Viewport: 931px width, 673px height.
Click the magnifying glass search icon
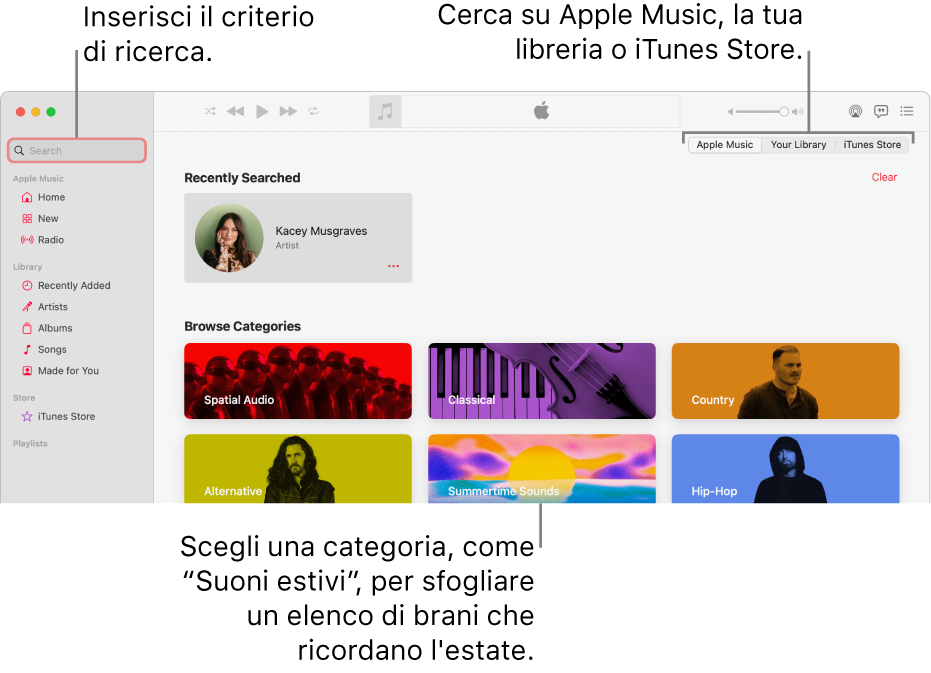pyautogui.click(x=19, y=150)
